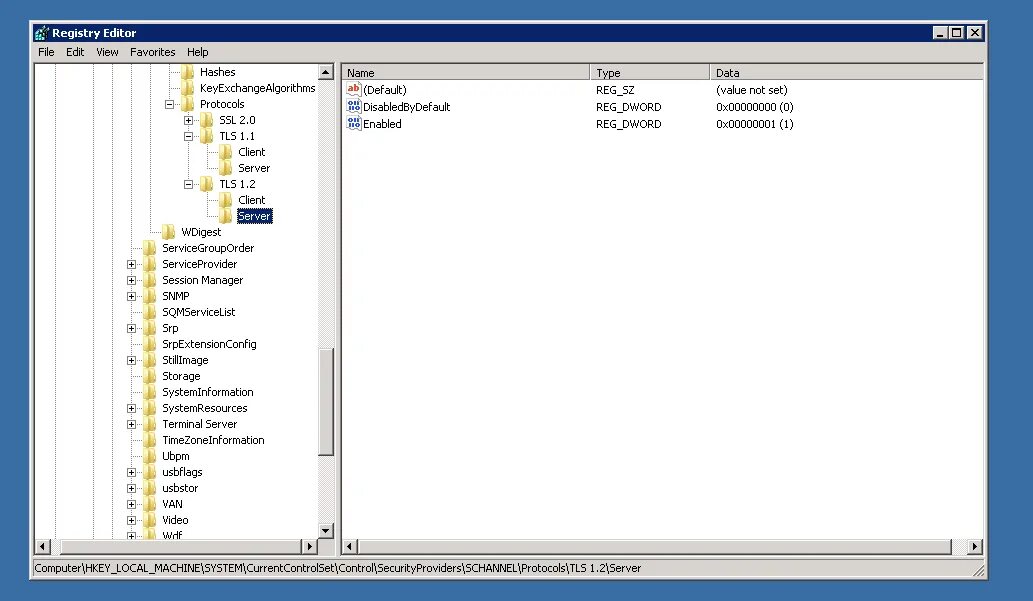Click the SQMServiceList folder icon
Screen dimensions: 1033x601
click(150, 312)
